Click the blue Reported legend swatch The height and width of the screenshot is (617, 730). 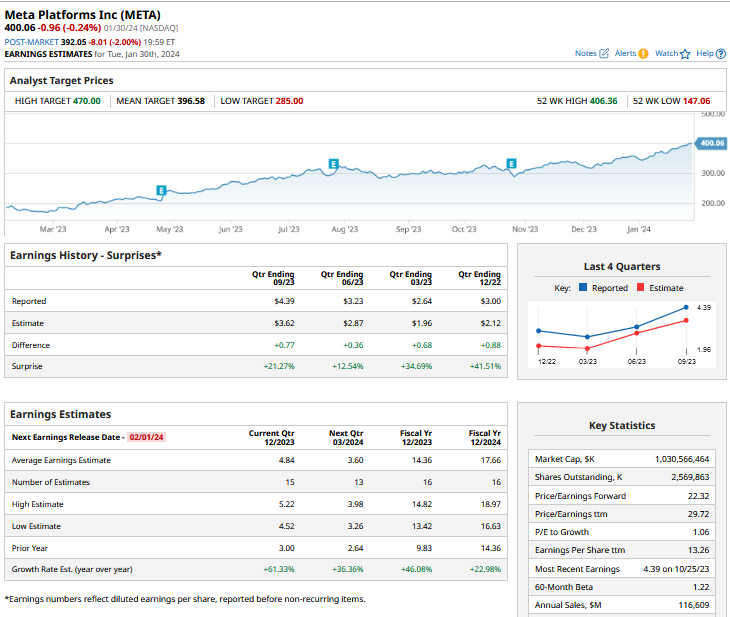pyautogui.click(x=583, y=287)
